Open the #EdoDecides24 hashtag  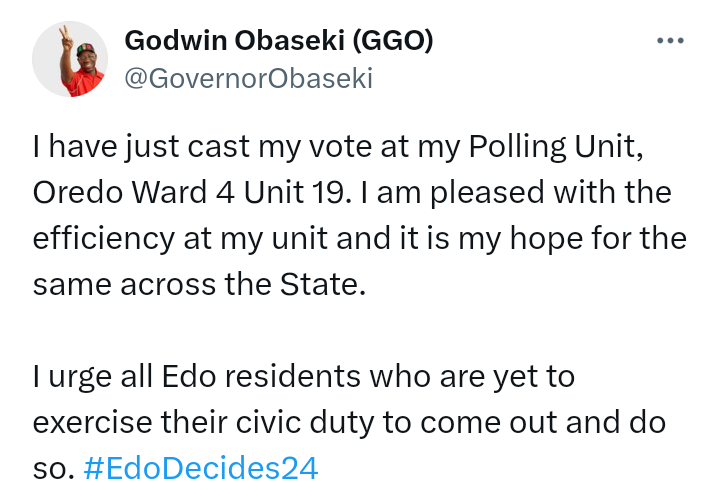pos(202,466)
